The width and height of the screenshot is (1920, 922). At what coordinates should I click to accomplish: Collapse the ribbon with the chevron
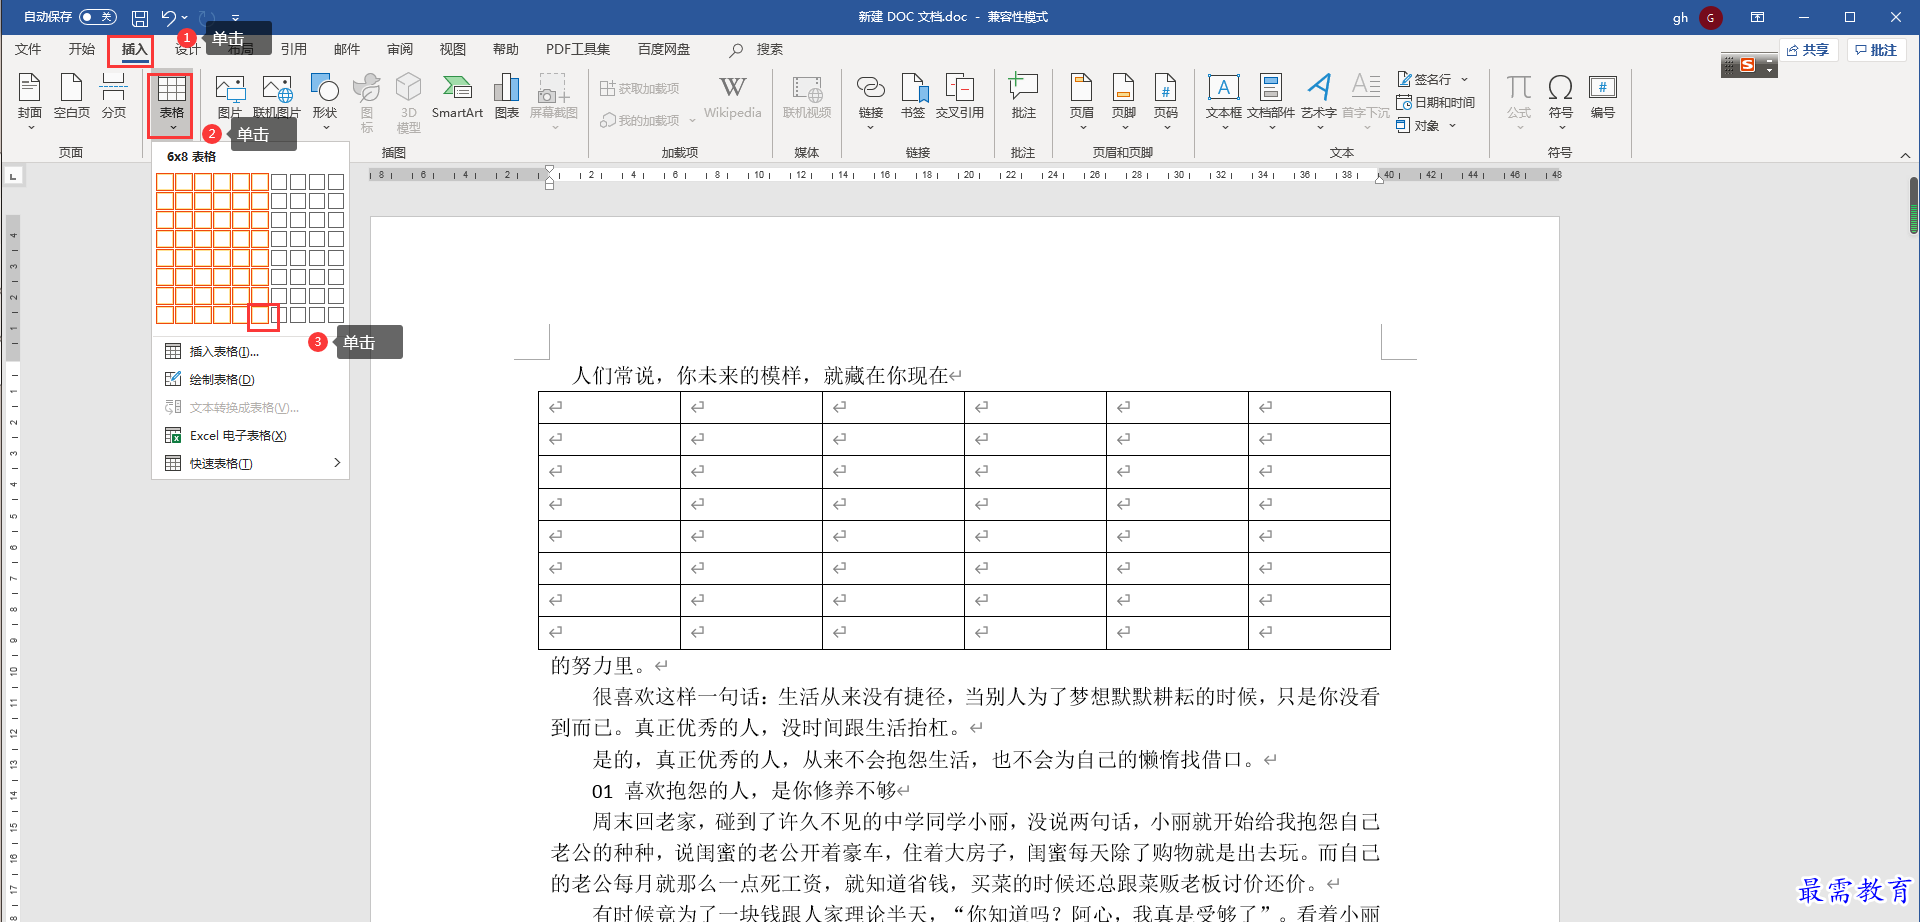point(1905,155)
